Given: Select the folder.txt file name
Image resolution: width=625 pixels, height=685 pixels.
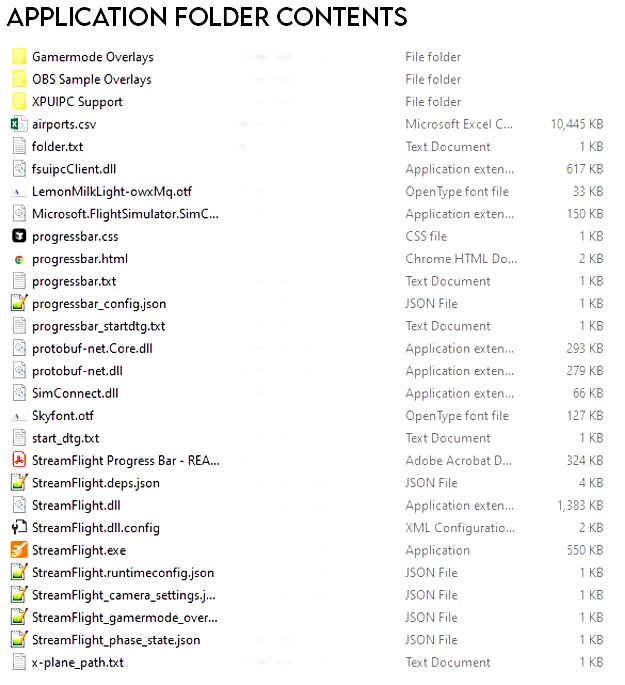Looking at the screenshot, I should 57,146.
